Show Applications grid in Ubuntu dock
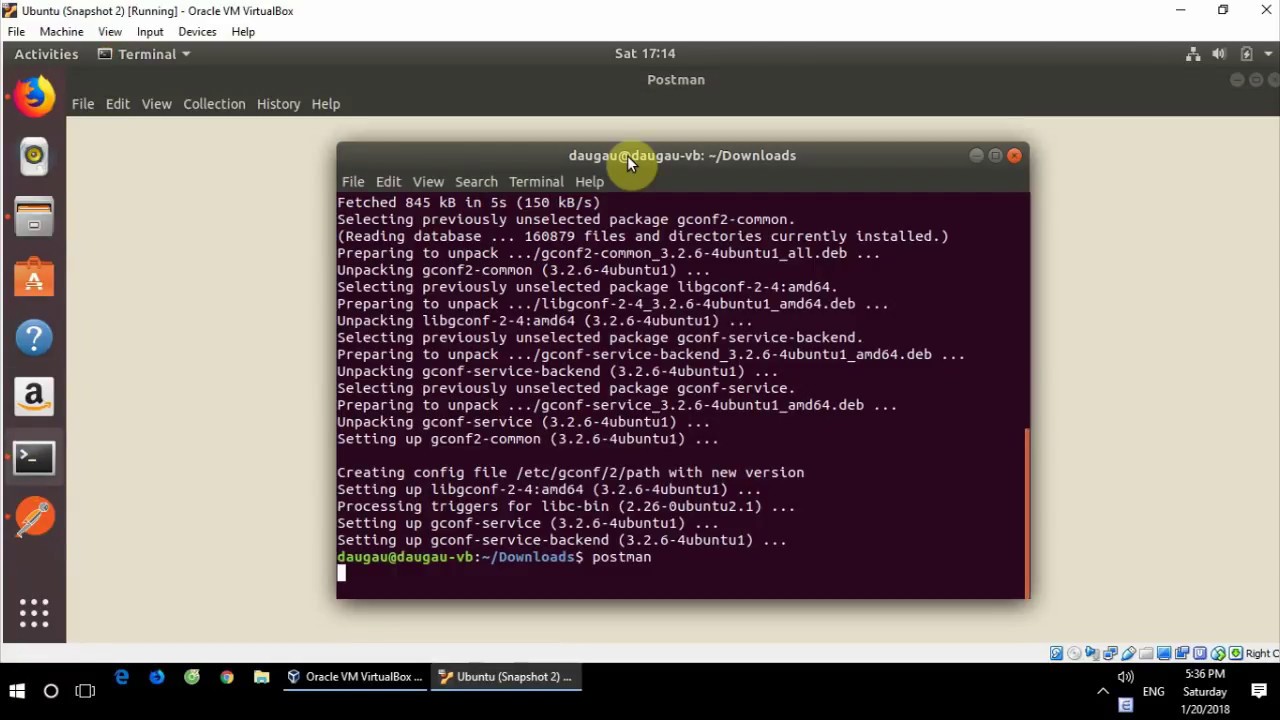Viewport: 1280px width, 720px height. tap(34, 613)
